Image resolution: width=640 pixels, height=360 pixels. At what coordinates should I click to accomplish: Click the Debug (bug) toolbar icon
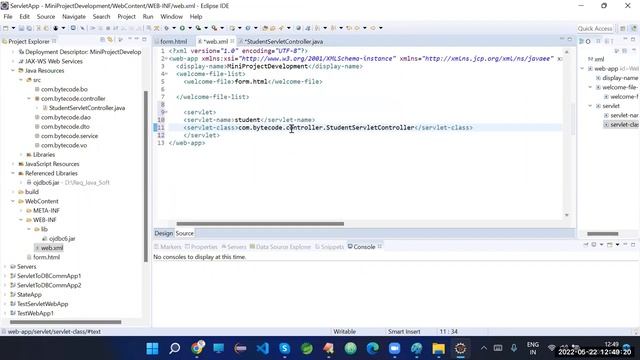[x=167, y=28]
